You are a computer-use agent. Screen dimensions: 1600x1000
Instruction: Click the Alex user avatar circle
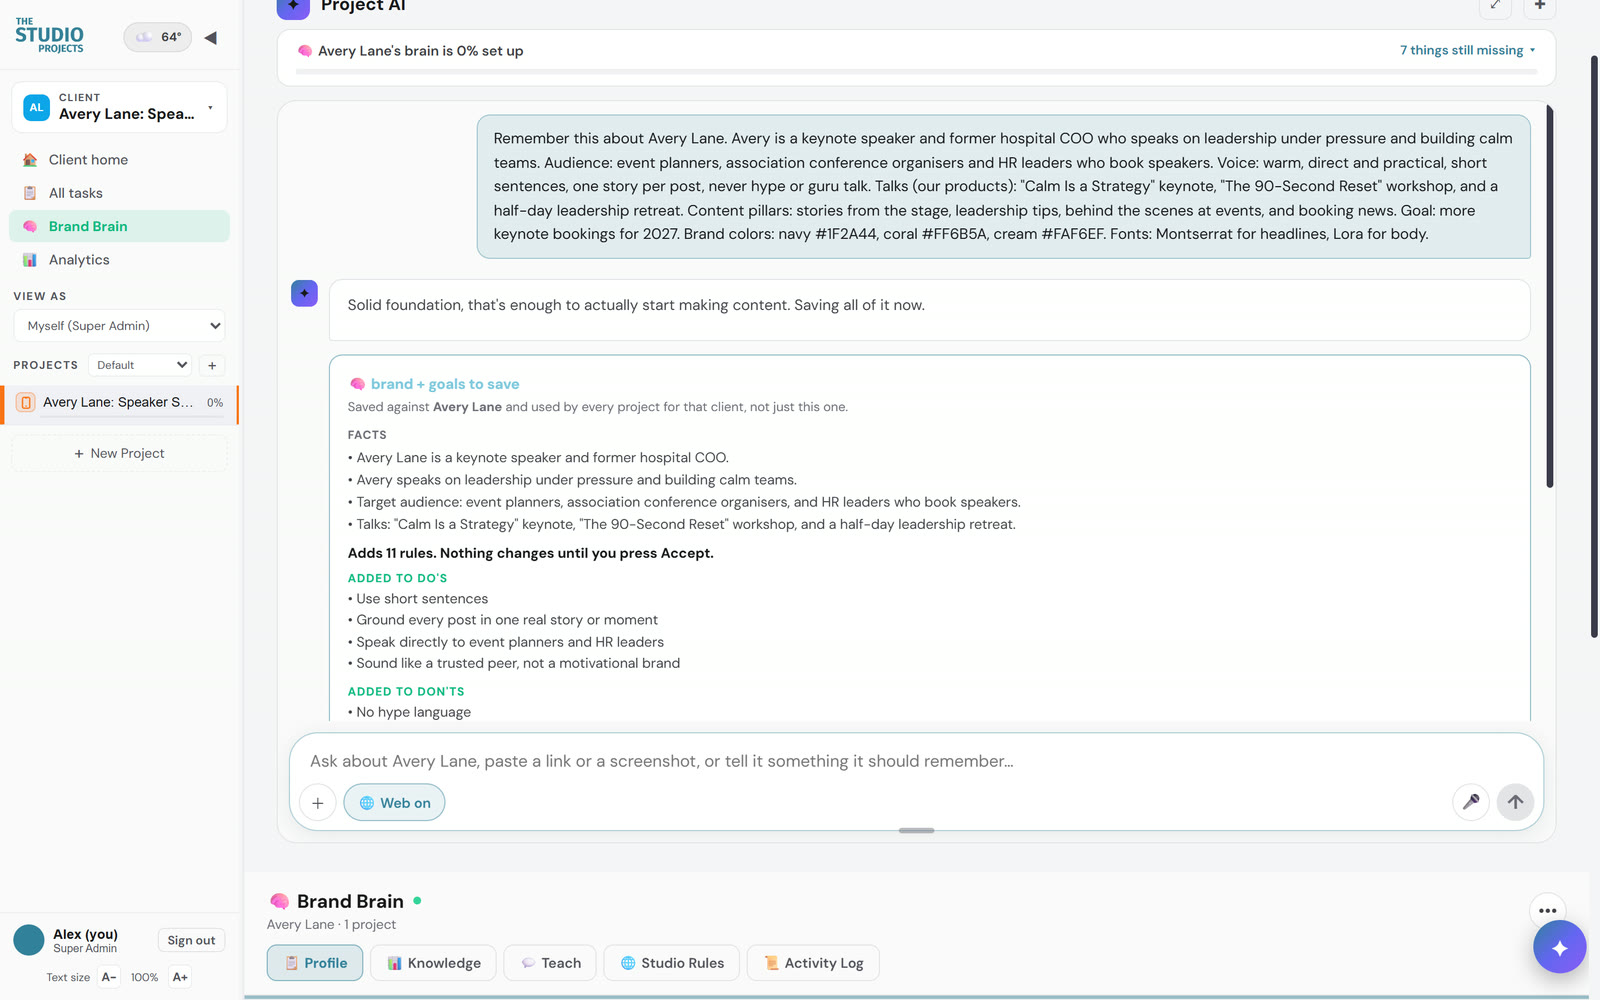[x=29, y=940]
